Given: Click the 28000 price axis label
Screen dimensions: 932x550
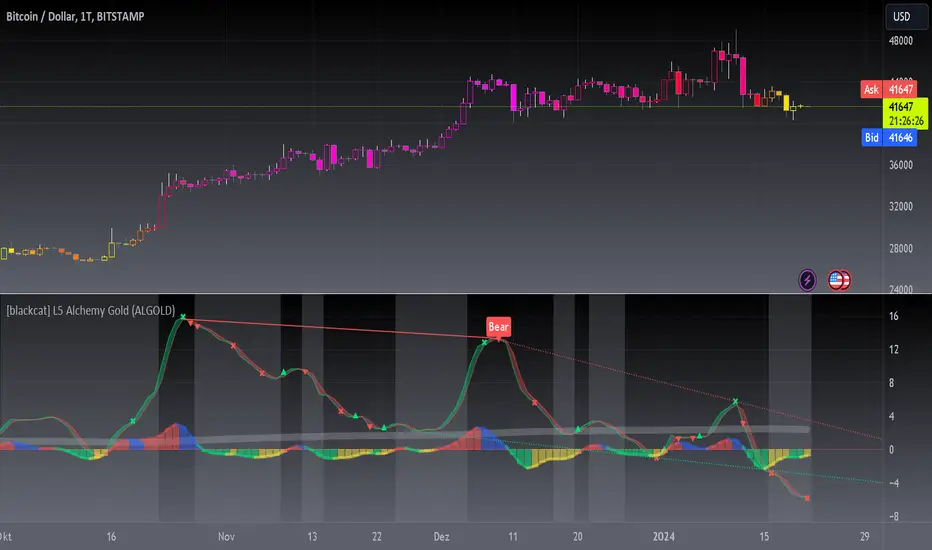Looking at the screenshot, I should click(900, 248).
